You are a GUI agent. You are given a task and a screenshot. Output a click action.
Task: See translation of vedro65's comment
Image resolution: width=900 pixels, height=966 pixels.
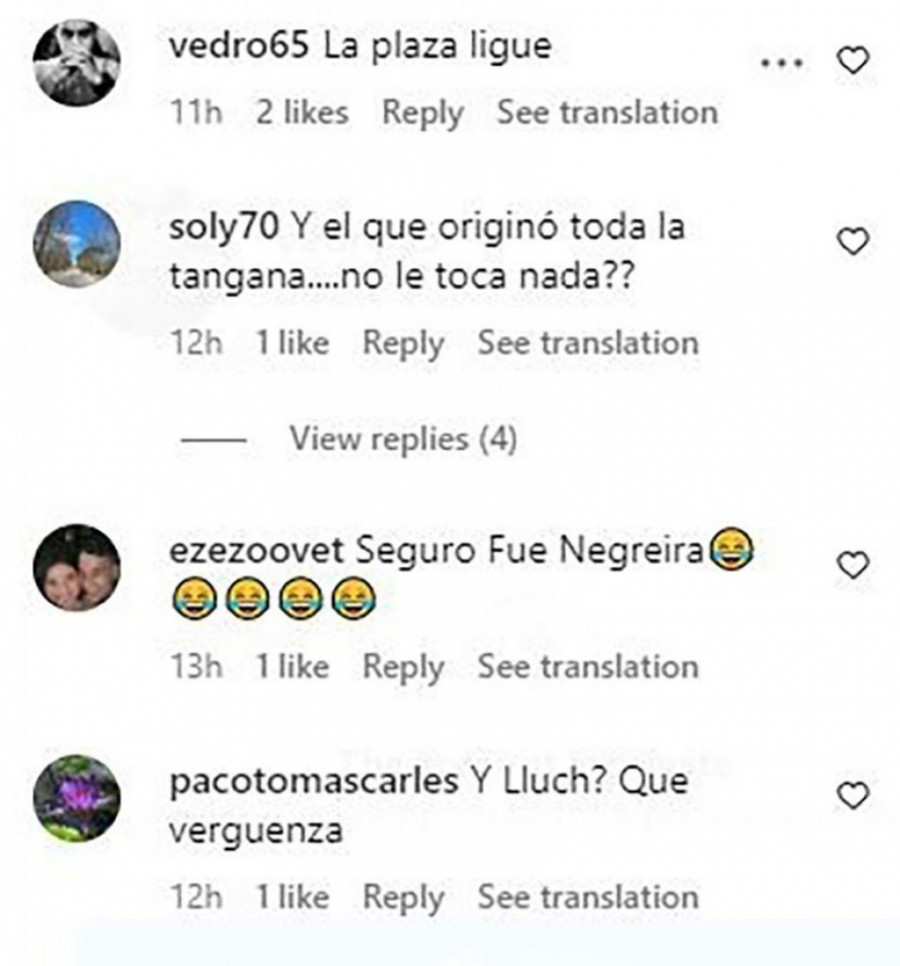click(607, 113)
